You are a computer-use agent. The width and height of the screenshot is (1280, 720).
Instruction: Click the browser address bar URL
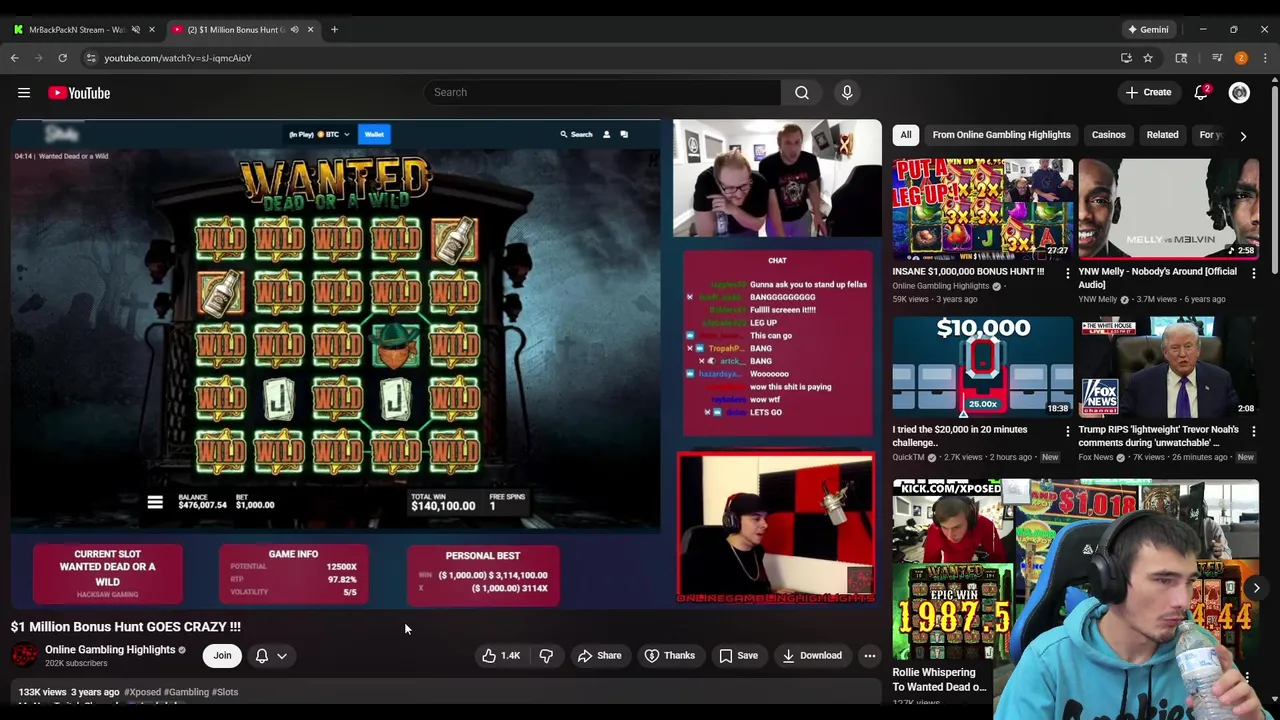[x=178, y=58]
